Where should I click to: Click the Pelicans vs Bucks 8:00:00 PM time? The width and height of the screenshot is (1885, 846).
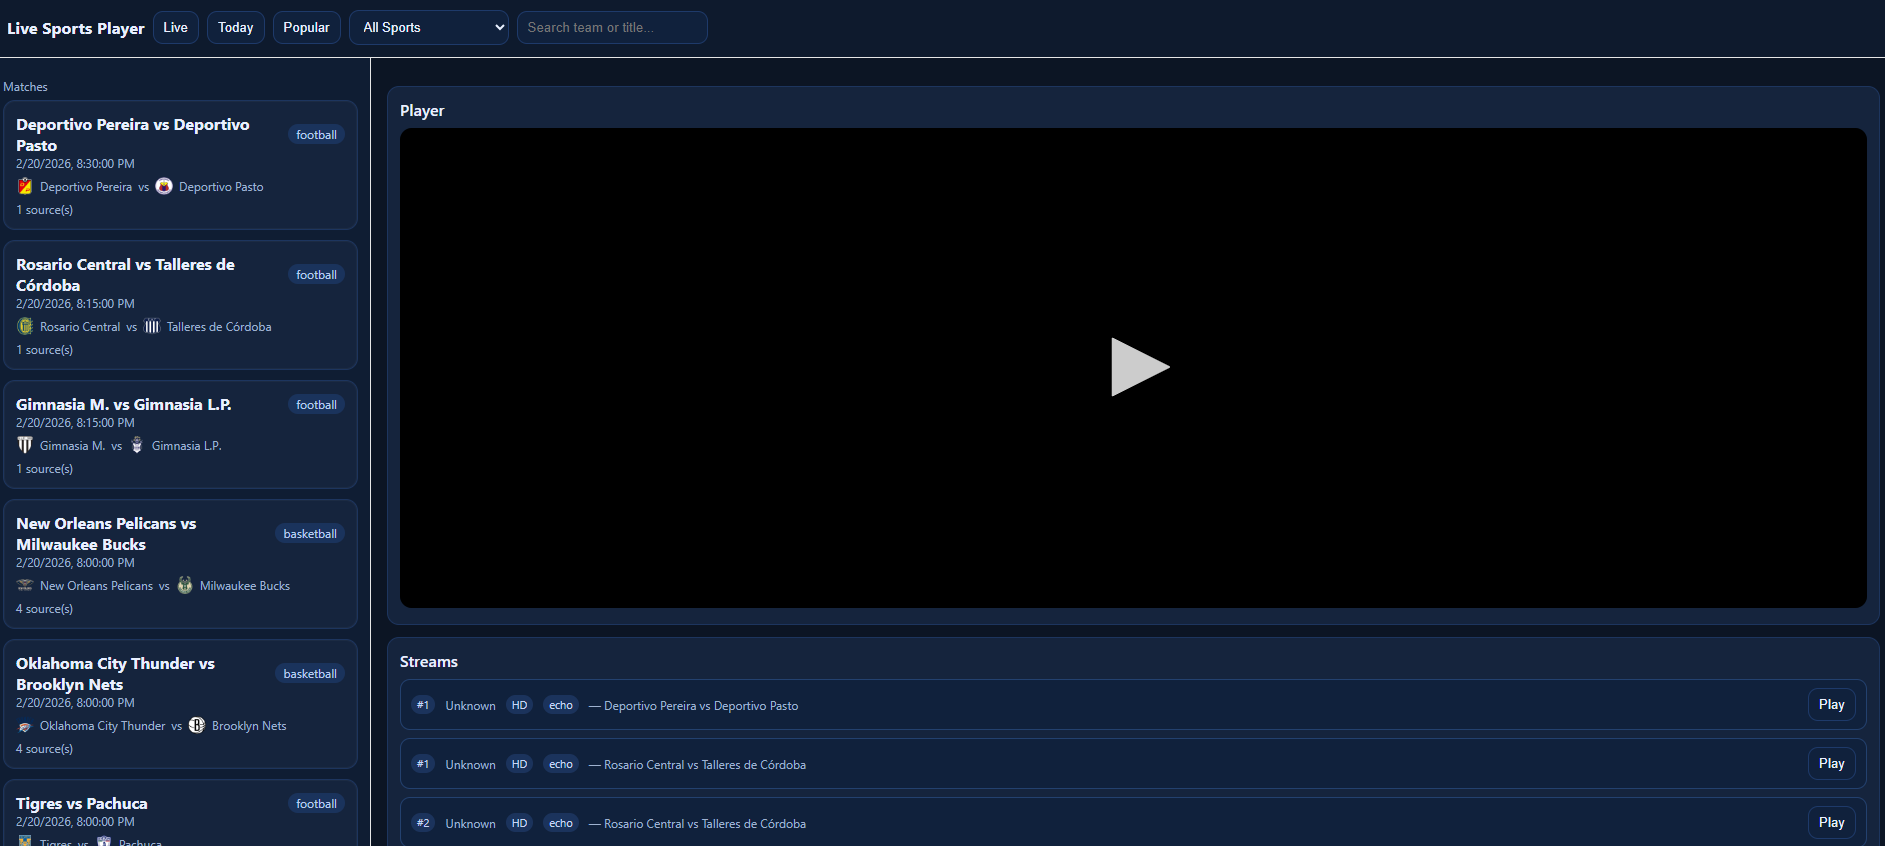tap(75, 563)
